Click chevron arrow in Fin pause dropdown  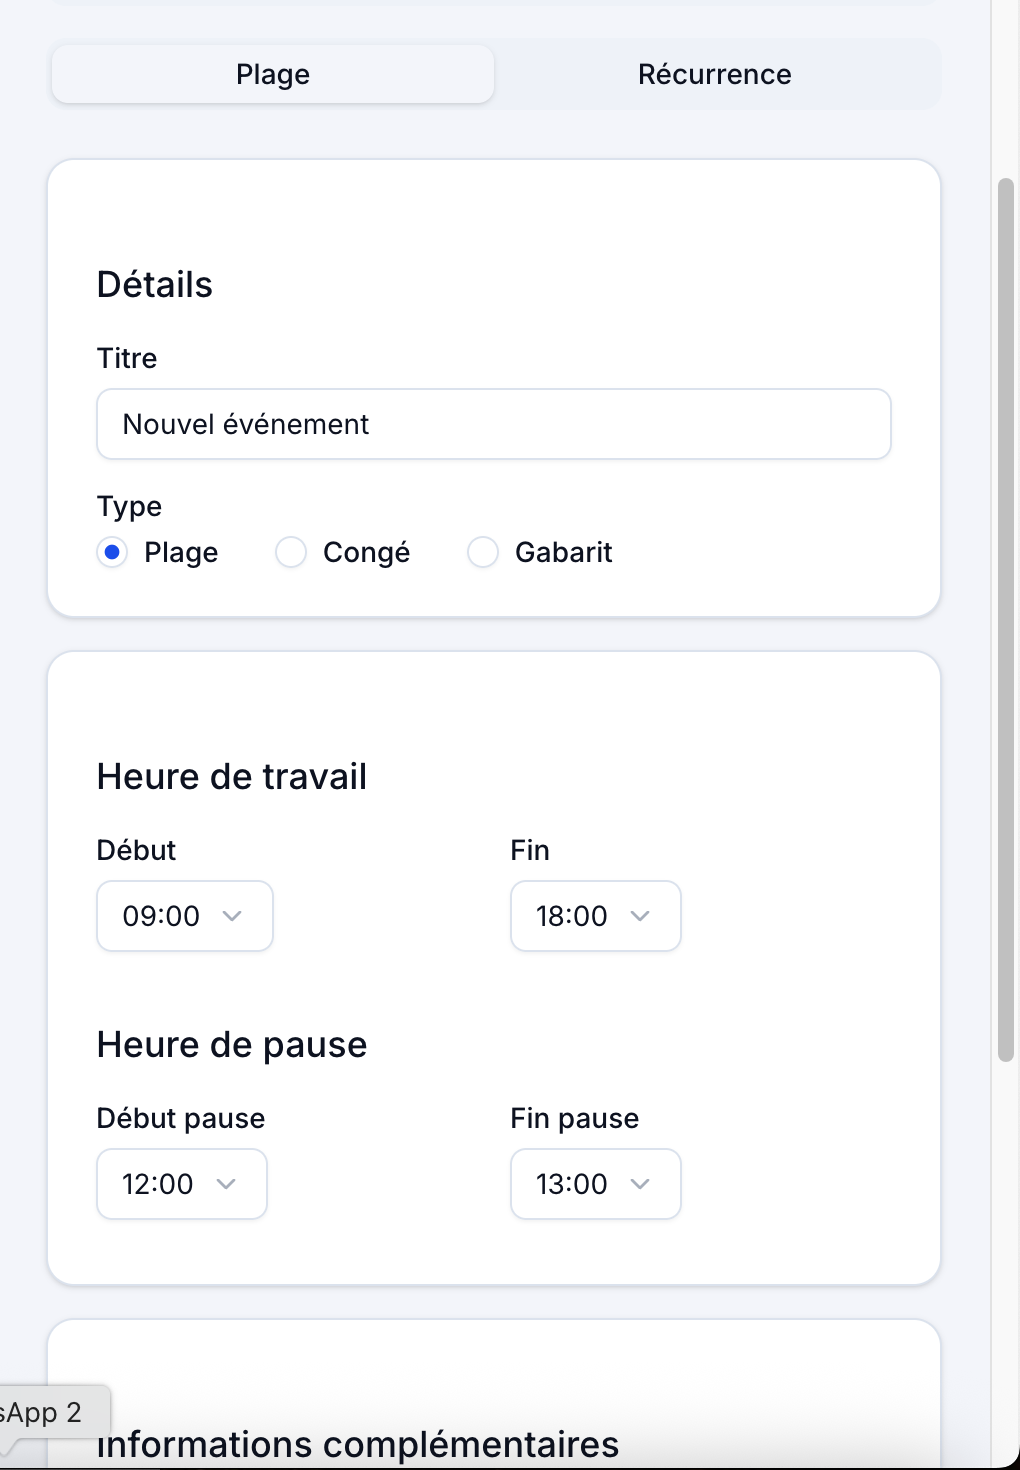click(640, 1184)
